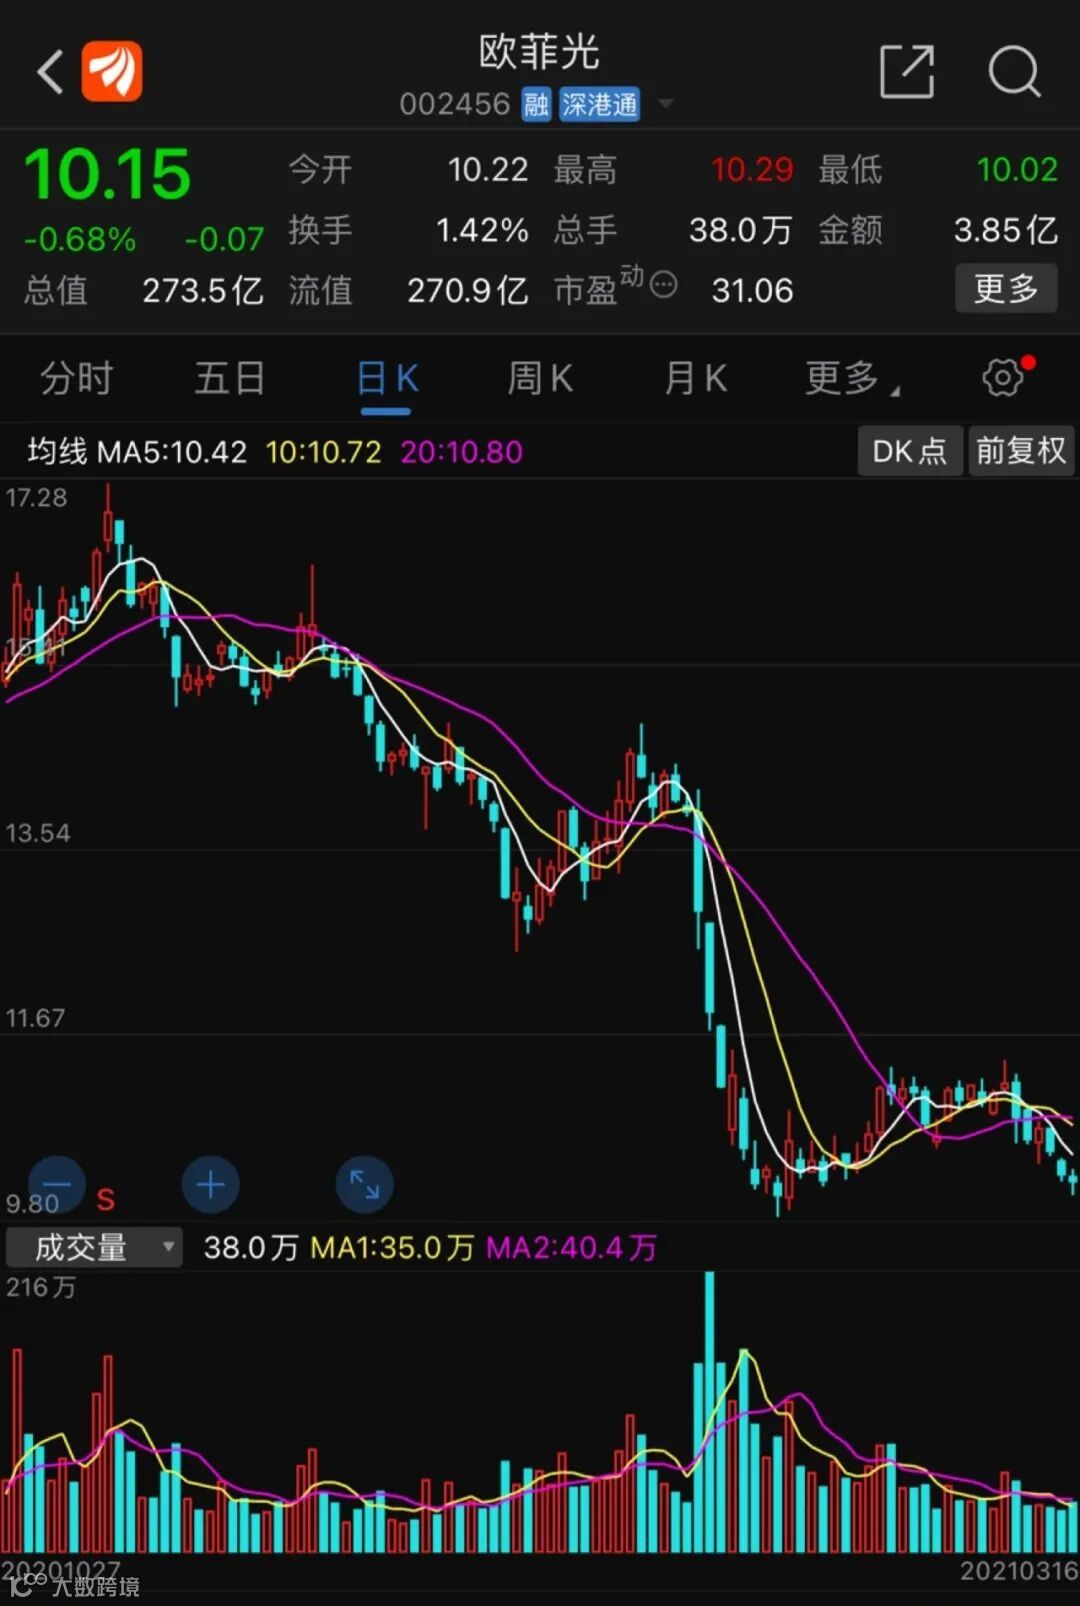
Task: Tap the MA1:35.0万 volume label
Action: (x=392, y=1247)
